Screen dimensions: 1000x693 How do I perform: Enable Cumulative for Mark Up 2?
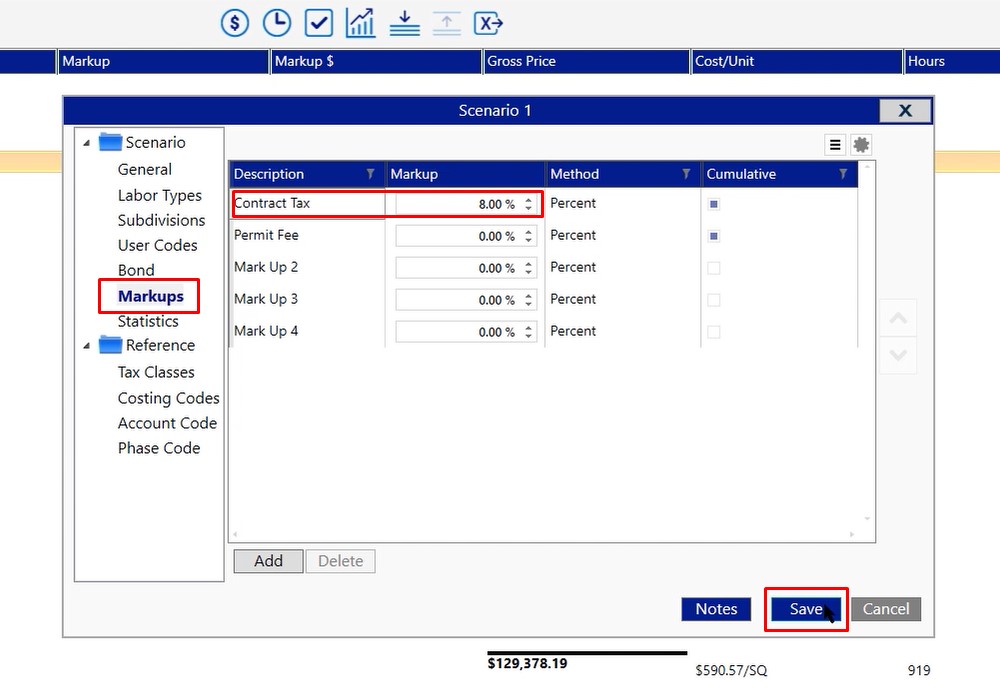tap(714, 268)
